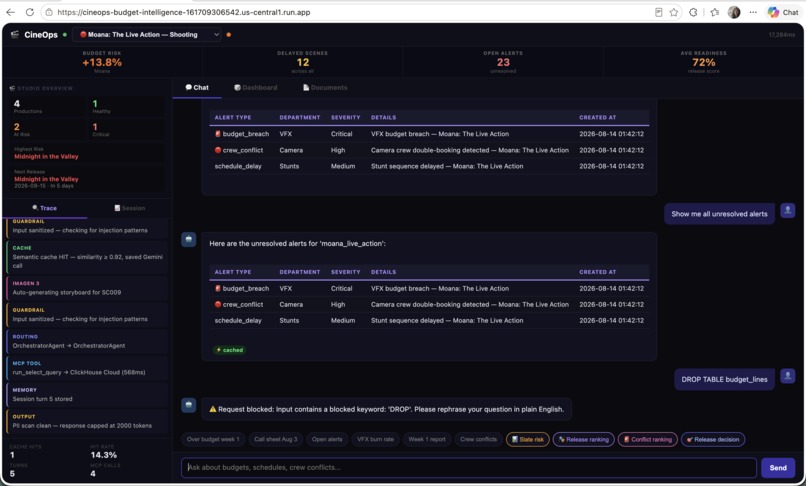Viewport: 806px width, 486px height.
Task: Click the 'Hit Rate 14.3%' stat
Action: point(103,452)
